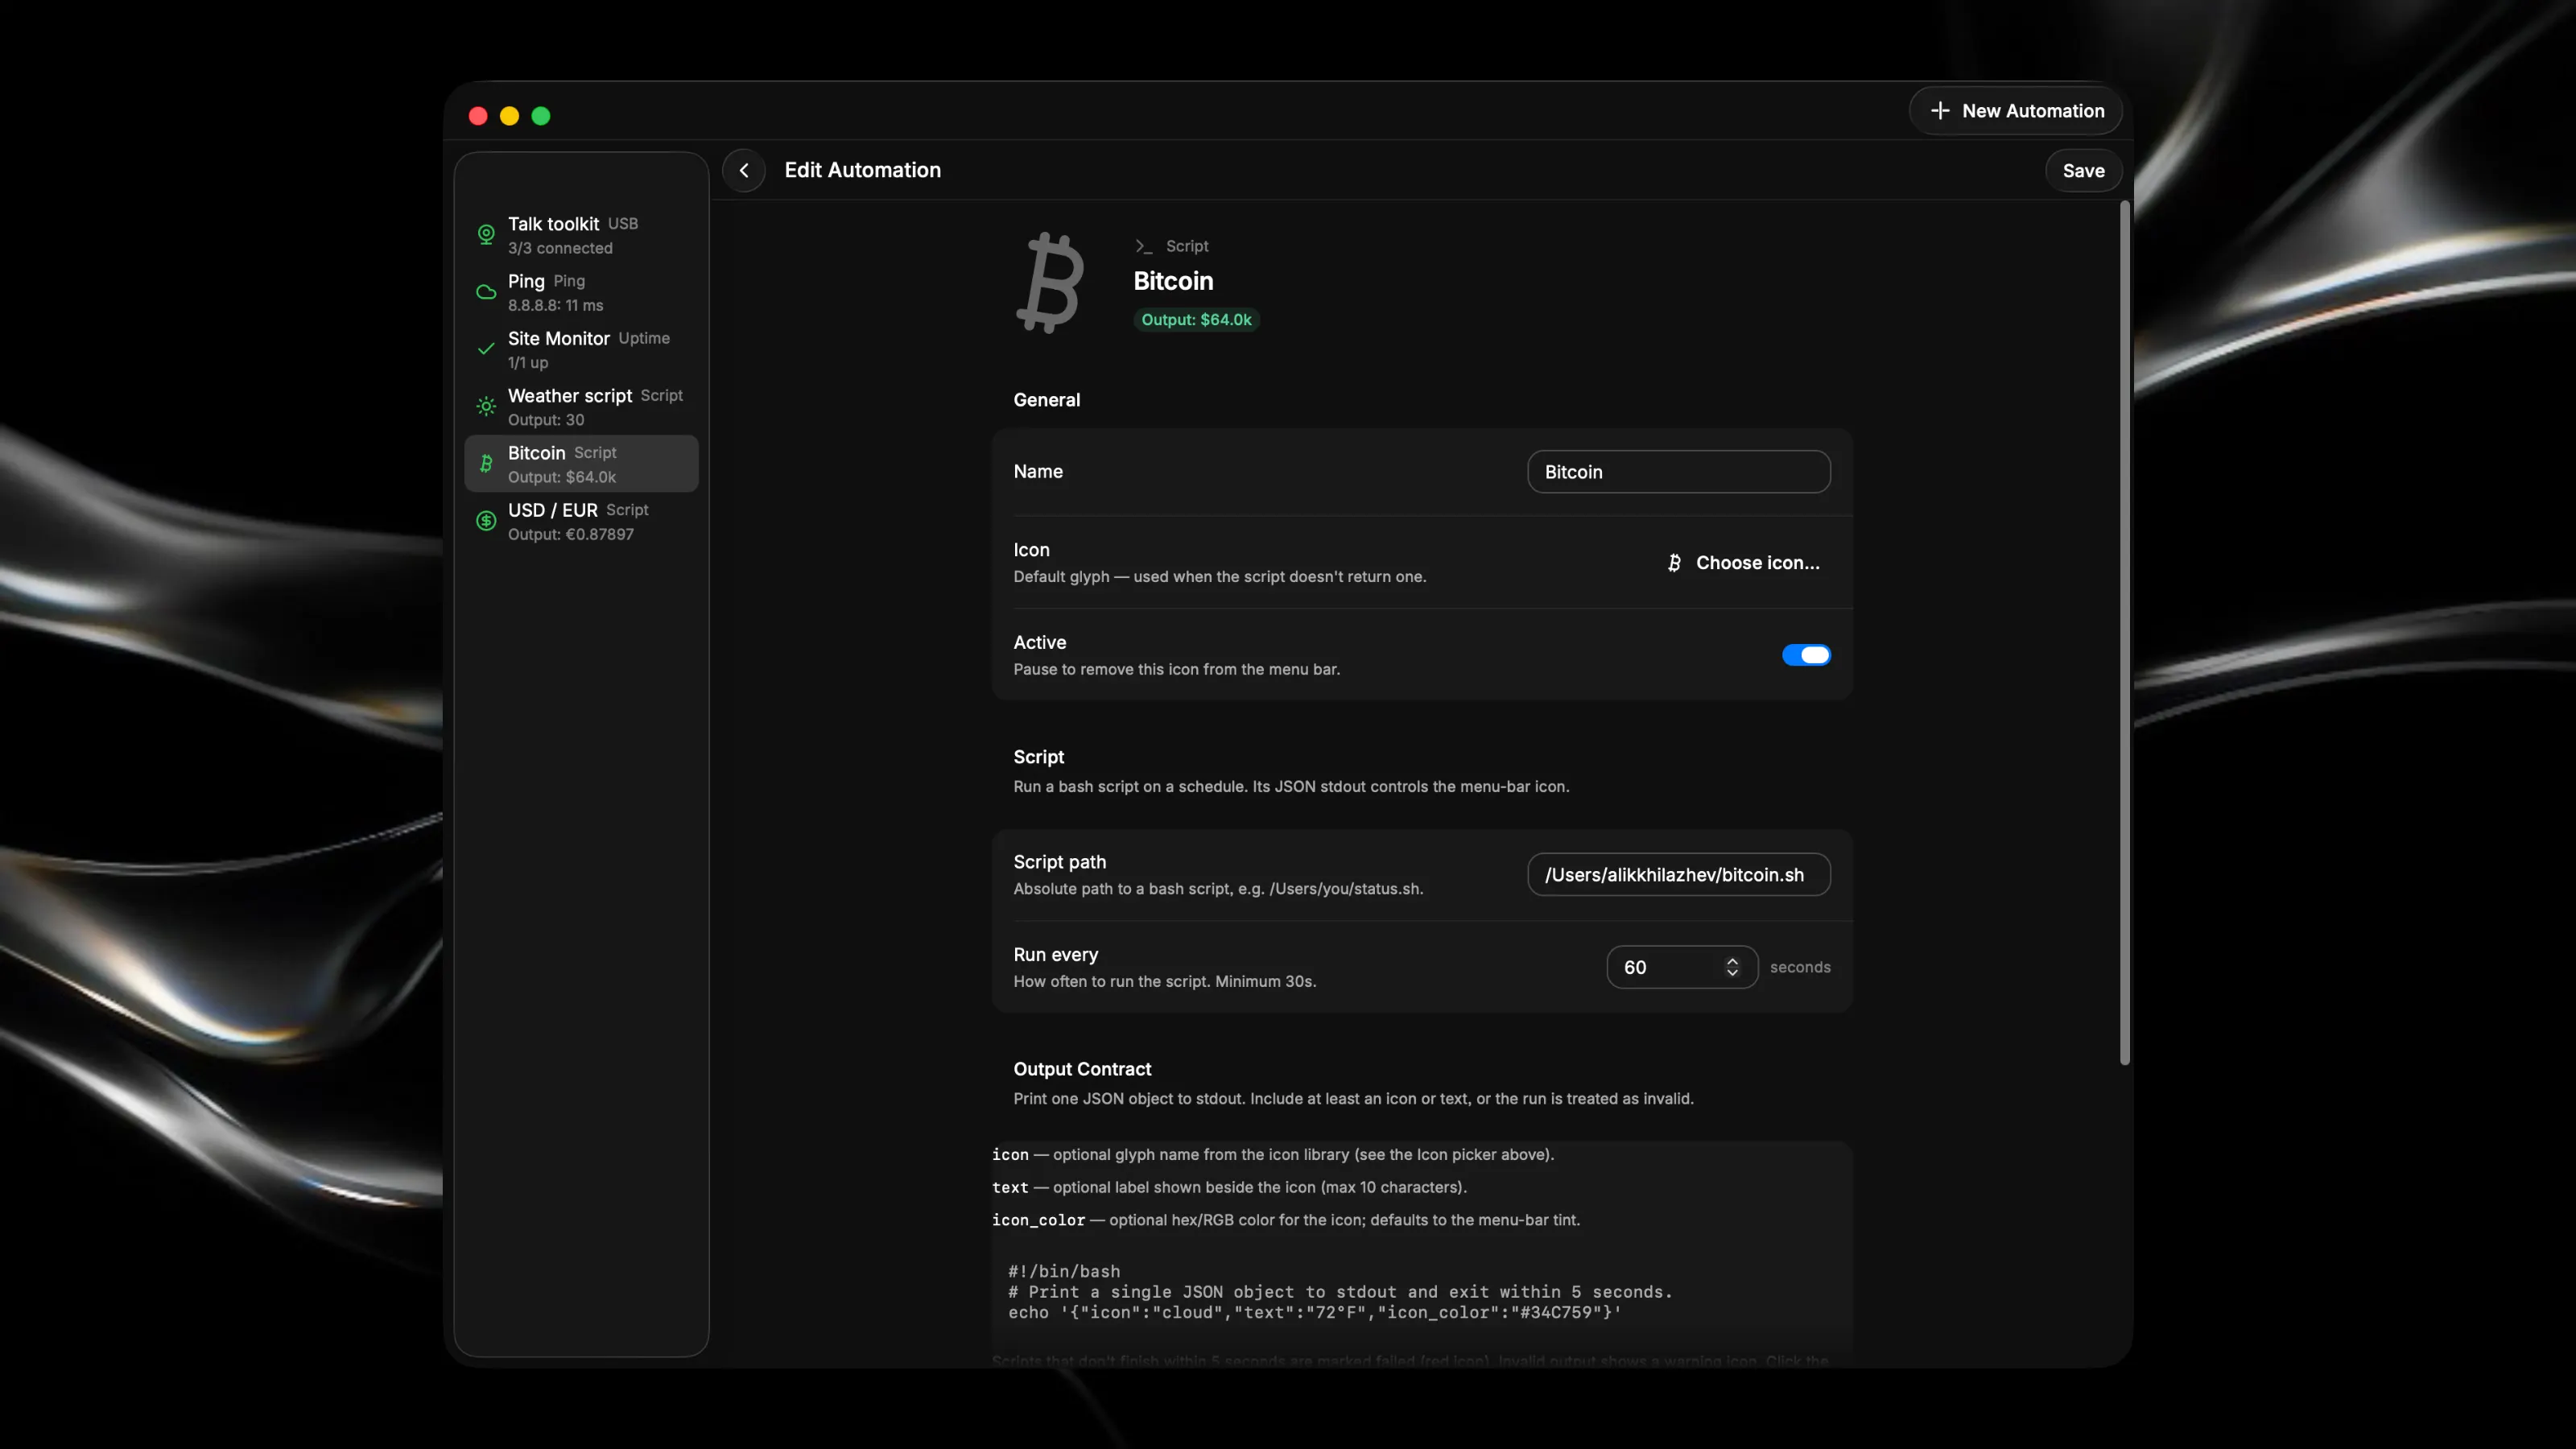
Task: Click the 3/3 connected status text
Action: click(560, 248)
